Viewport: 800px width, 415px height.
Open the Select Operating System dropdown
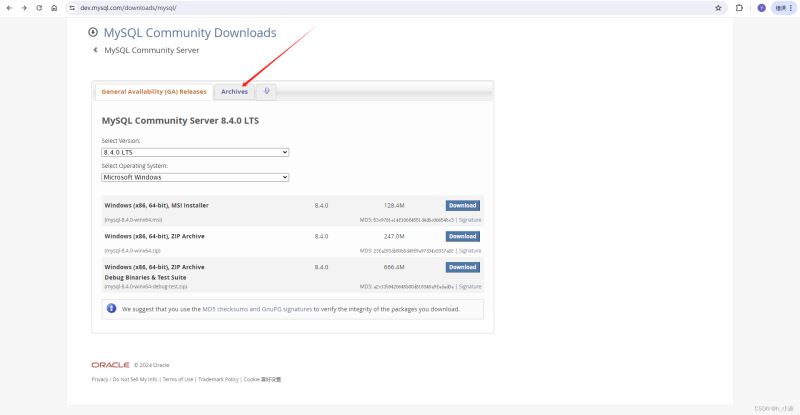[195, 177]
